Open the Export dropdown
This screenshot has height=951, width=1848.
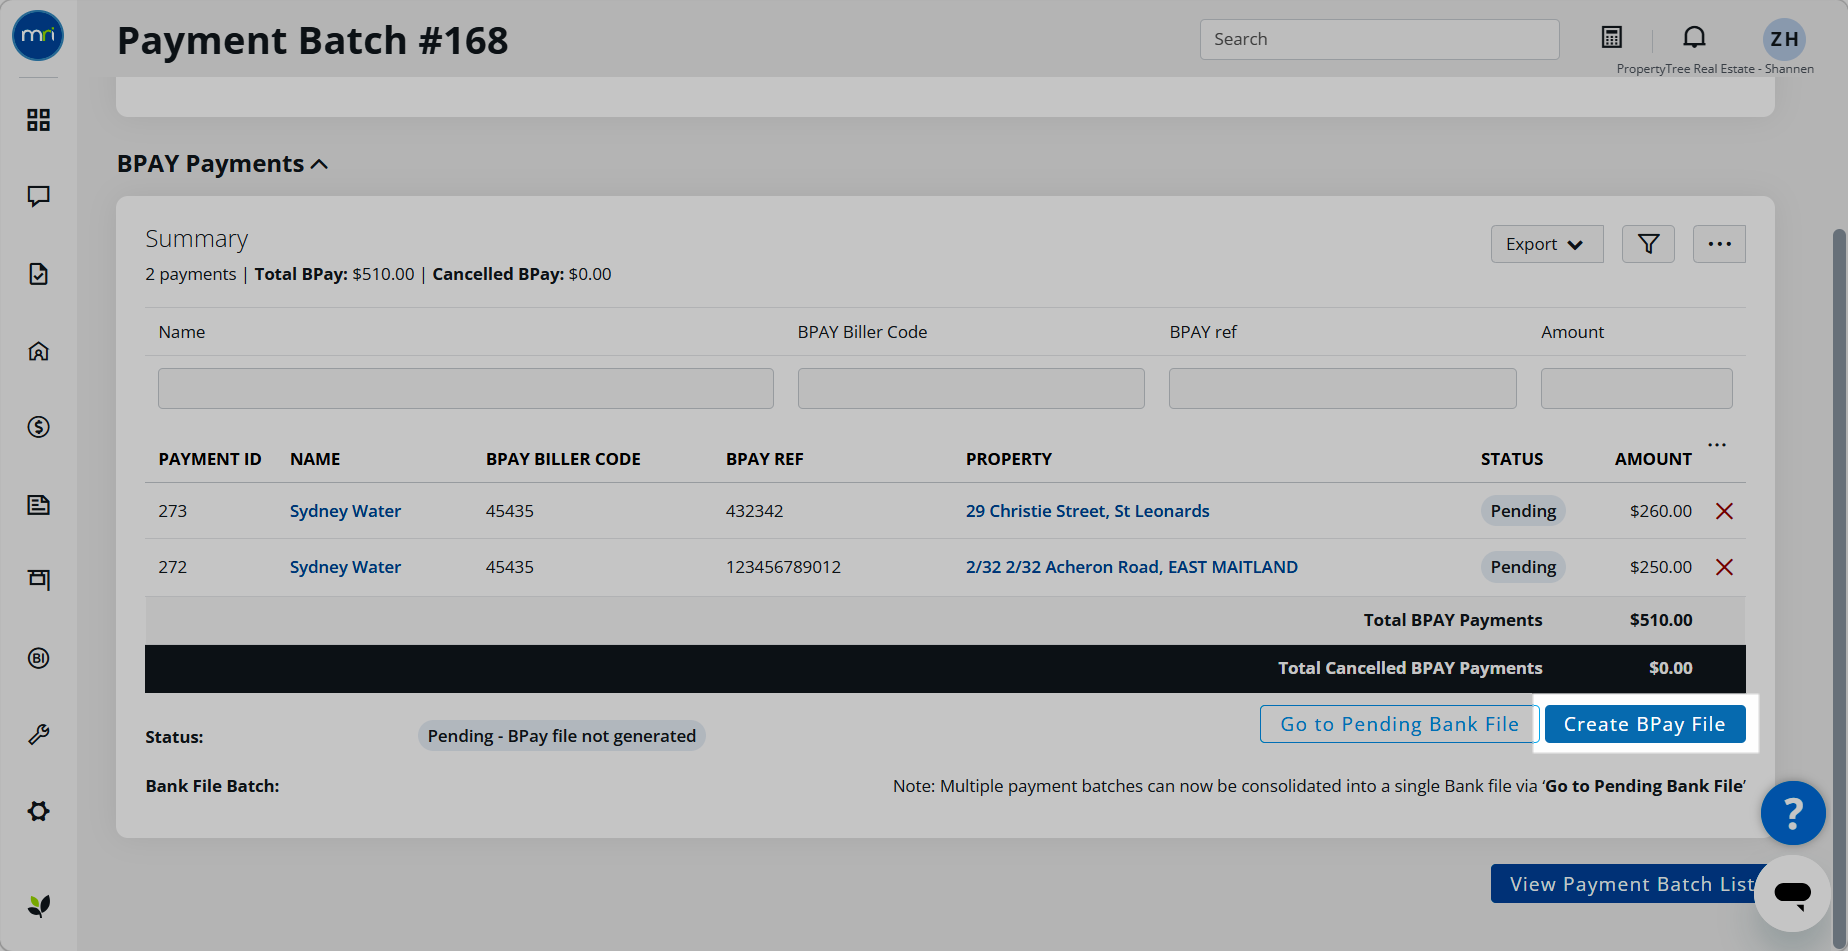(x=1547, y=244)
